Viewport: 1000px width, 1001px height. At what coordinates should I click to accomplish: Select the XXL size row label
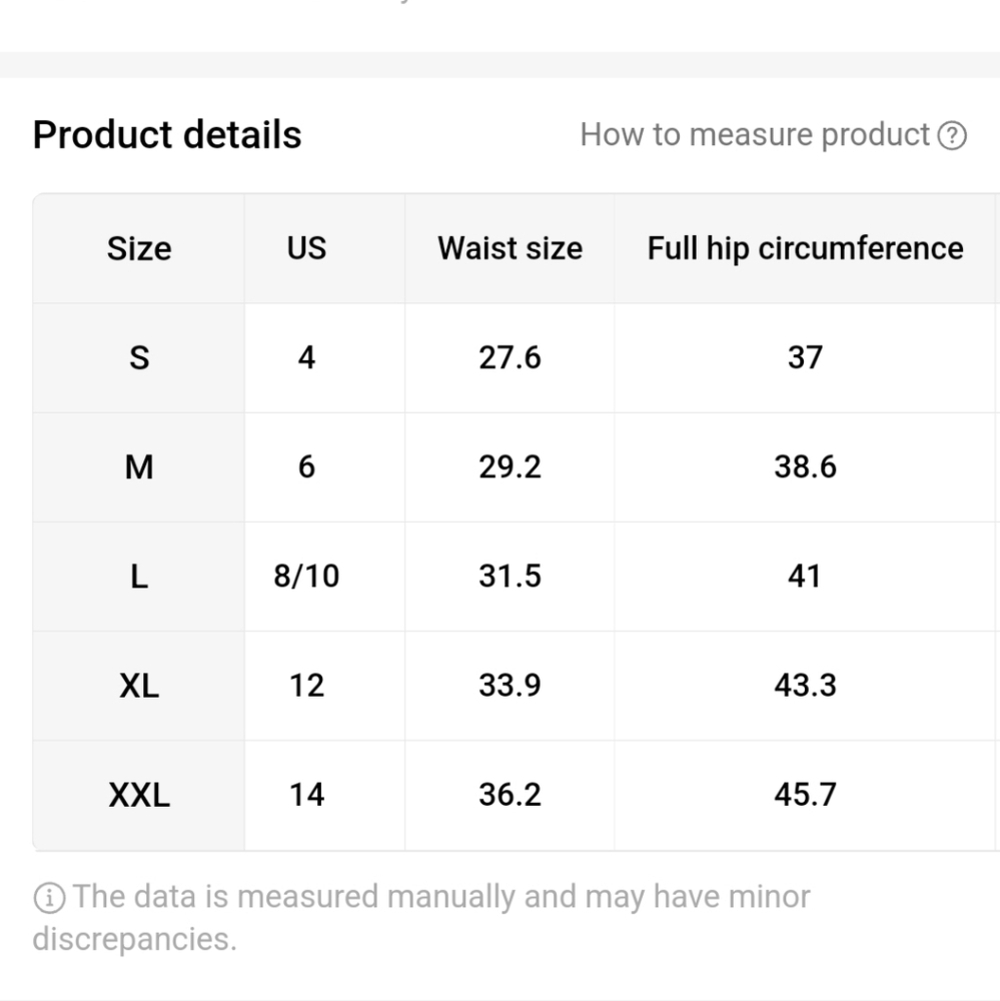point(139,795)
